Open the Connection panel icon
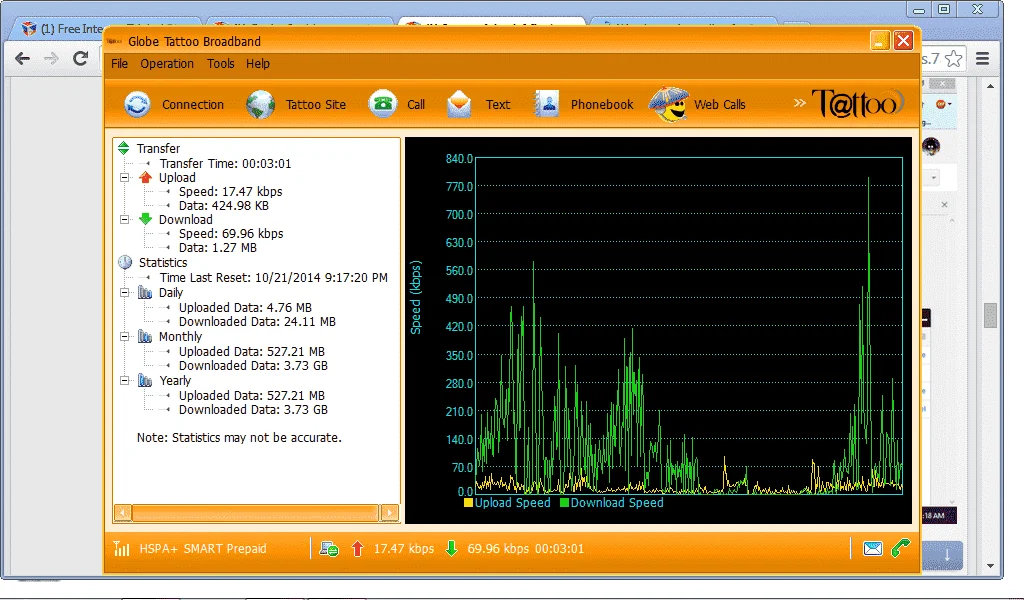The height and width of the screenshot is (600, 1024). click(x=137, y=104)
